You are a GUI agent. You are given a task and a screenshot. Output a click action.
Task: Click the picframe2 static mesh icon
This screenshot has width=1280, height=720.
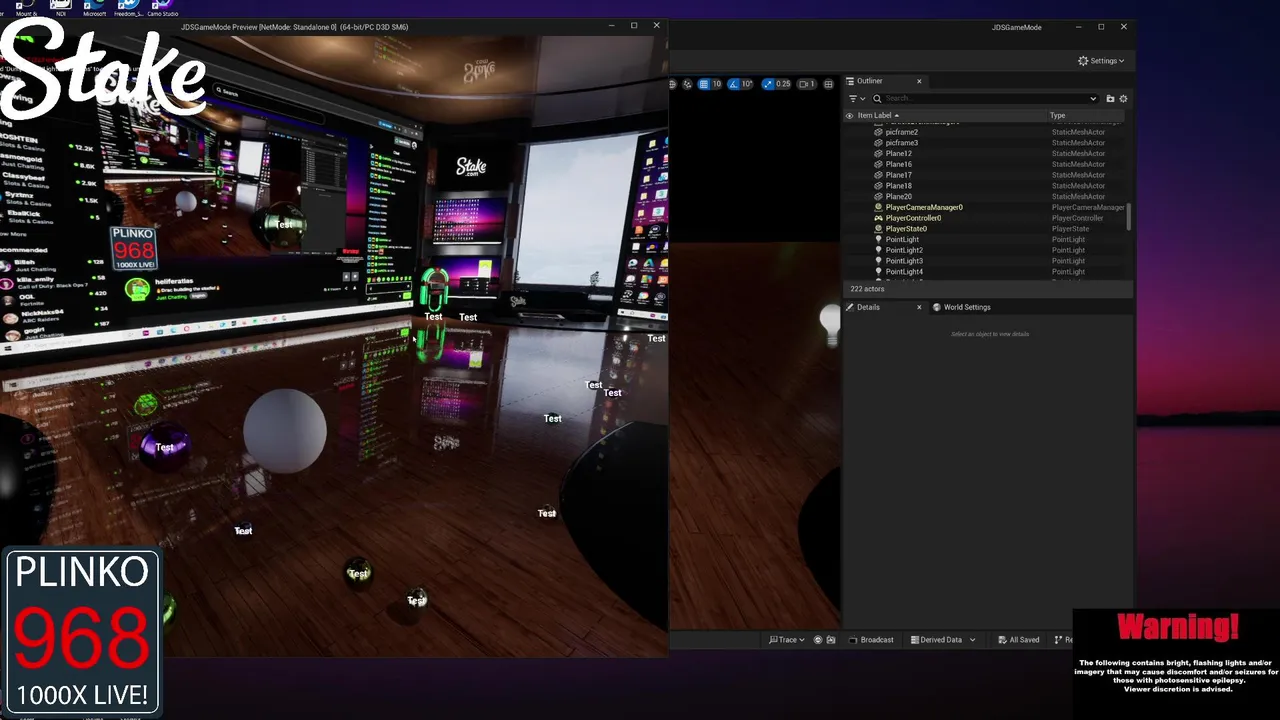coord(879,132)
